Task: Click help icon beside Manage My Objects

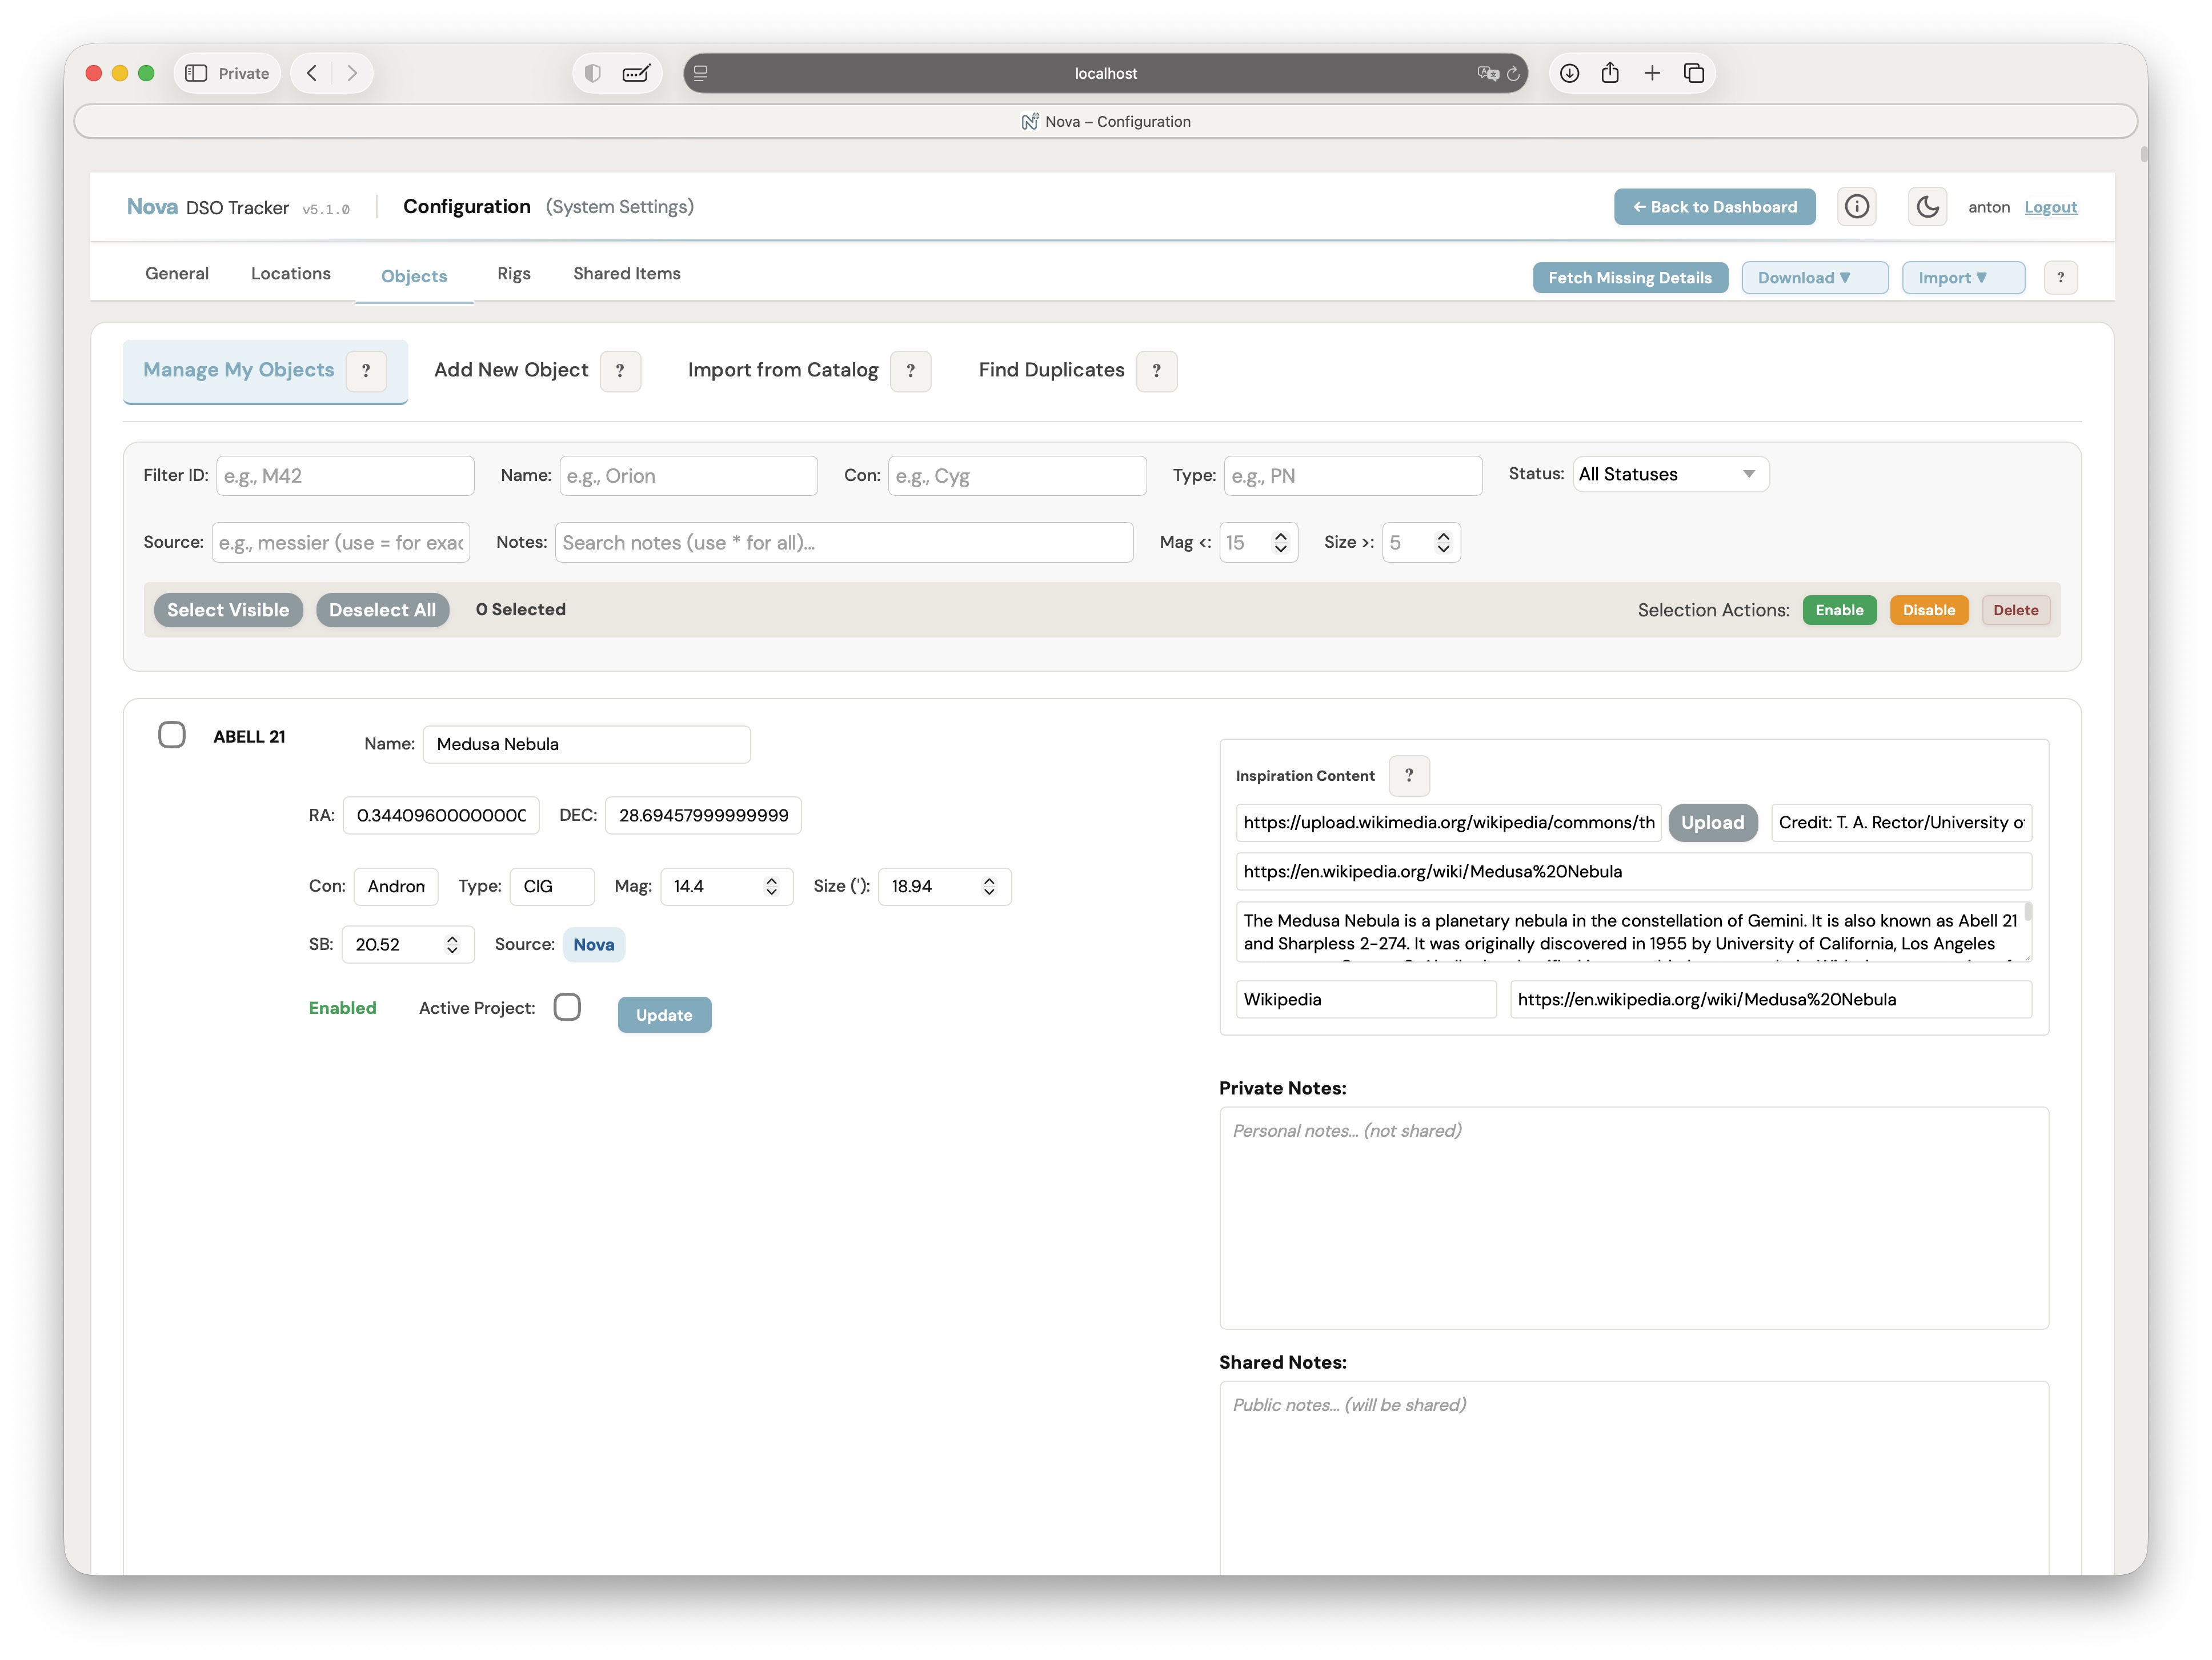Action: [x=366, y=371]
